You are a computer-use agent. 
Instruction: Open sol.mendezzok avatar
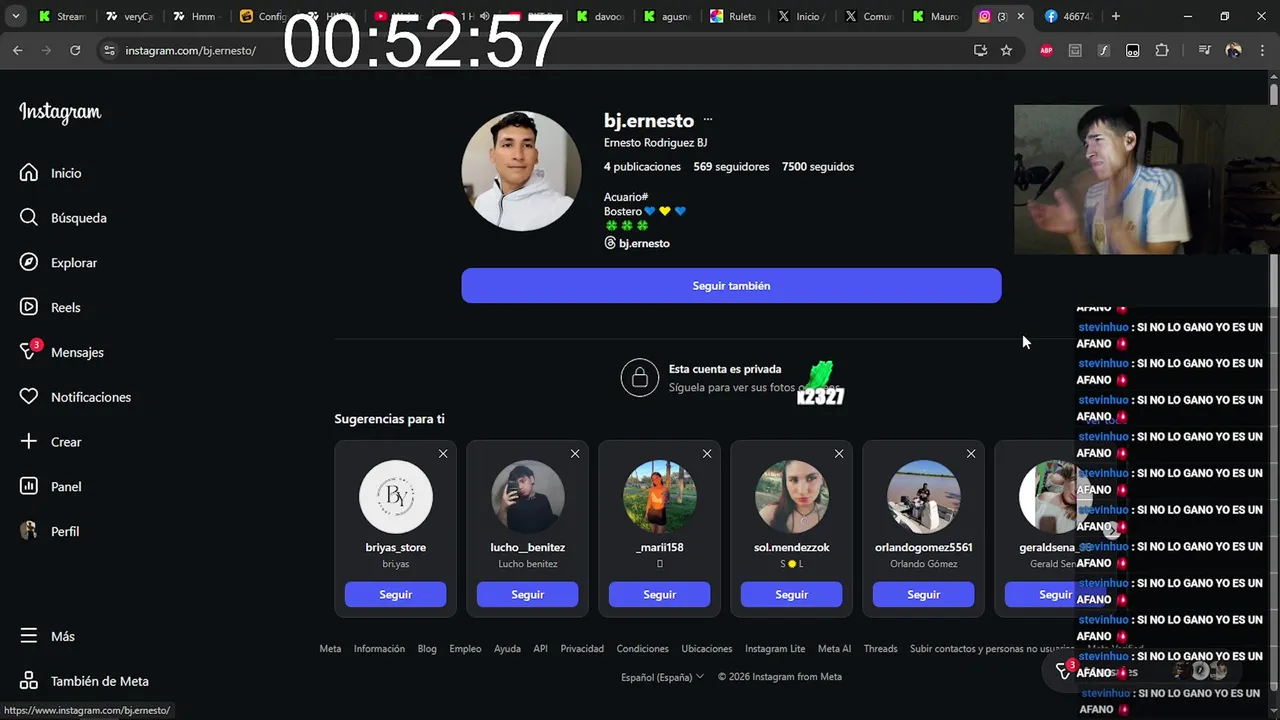tap(792, 497)
